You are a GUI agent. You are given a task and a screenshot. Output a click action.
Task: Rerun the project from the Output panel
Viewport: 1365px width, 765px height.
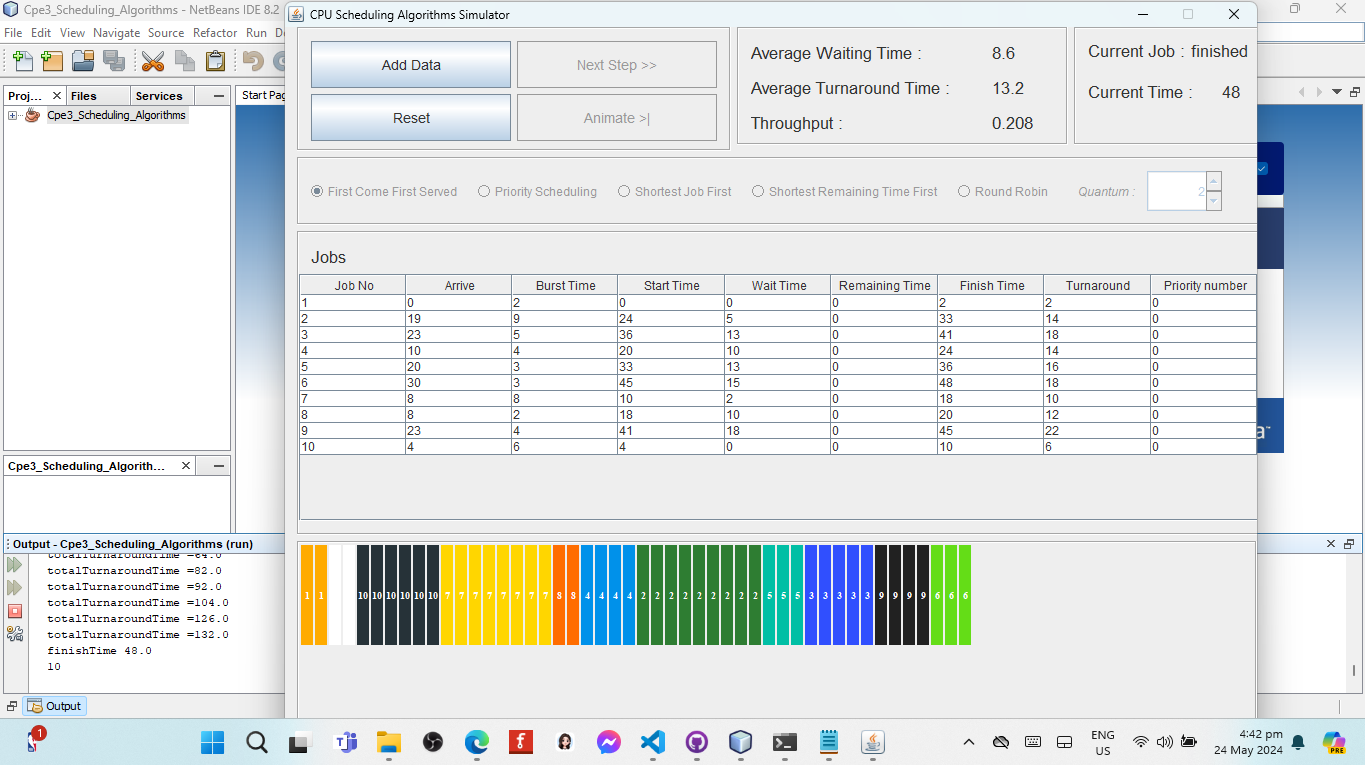pyautogui.click(x=13, y=563)
